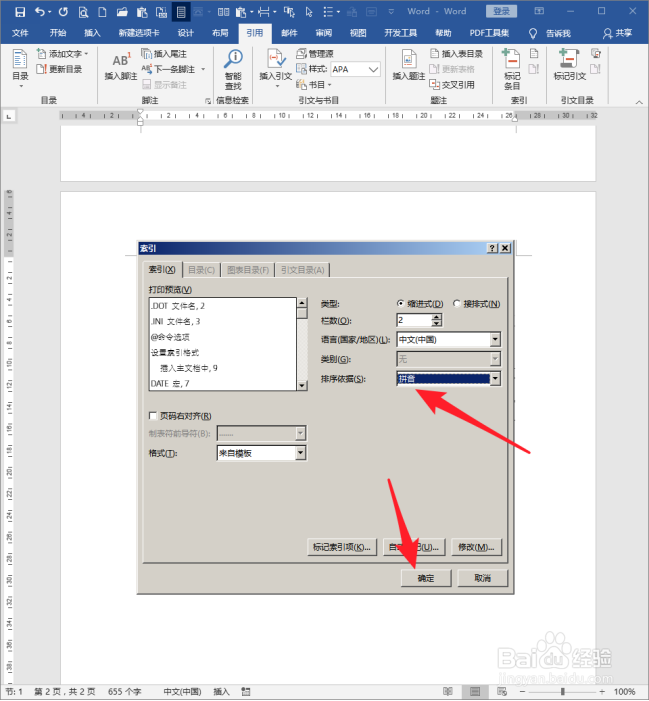The width and height of the screenshot is (649, 701).
Task: Select the 索引(X) dialog tab
Action: pos(162,270)
